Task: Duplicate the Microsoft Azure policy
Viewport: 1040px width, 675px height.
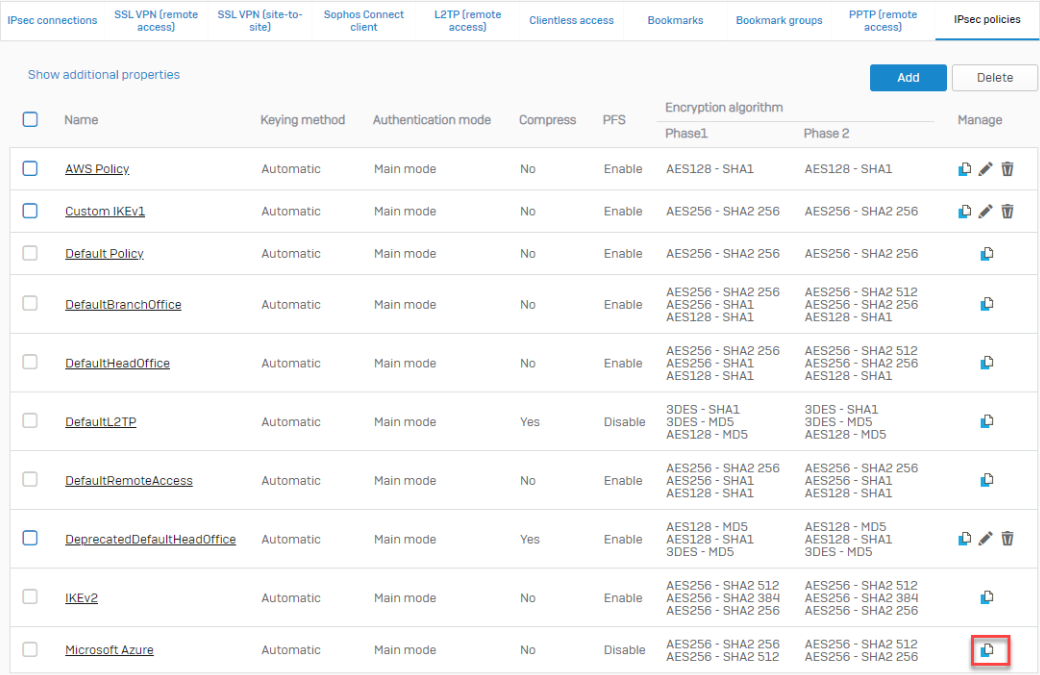Action: tap(987, 650)
